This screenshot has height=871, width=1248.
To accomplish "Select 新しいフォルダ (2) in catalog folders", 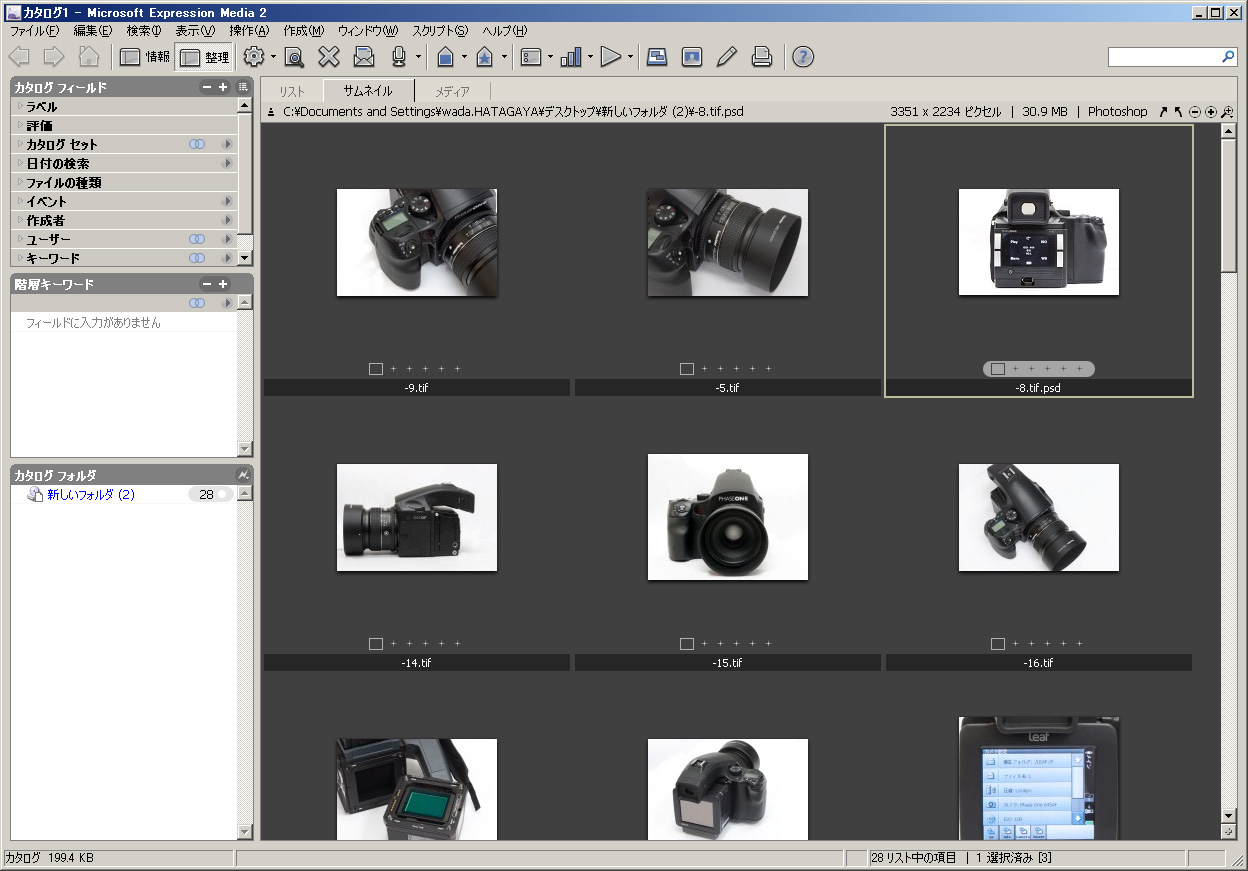I will tap(90, 495).
